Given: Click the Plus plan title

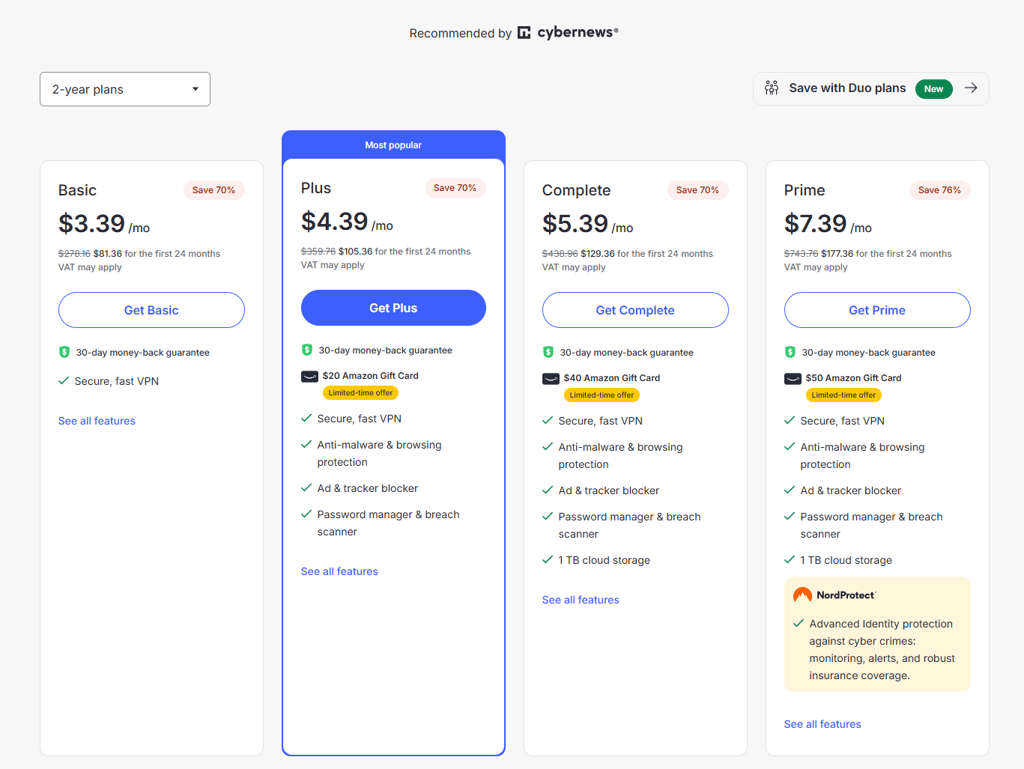Looking at the screenshot, I should [x=316, y=188].
